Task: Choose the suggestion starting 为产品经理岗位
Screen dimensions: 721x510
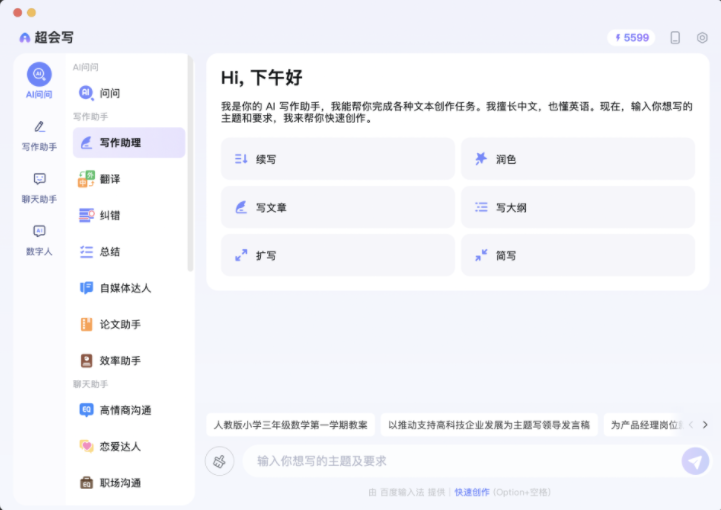Action: (646, 425)
